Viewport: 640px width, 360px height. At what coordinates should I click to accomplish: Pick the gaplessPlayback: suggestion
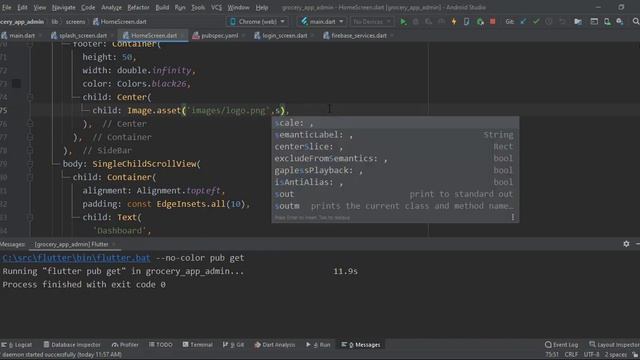click(x=396, y=170)
